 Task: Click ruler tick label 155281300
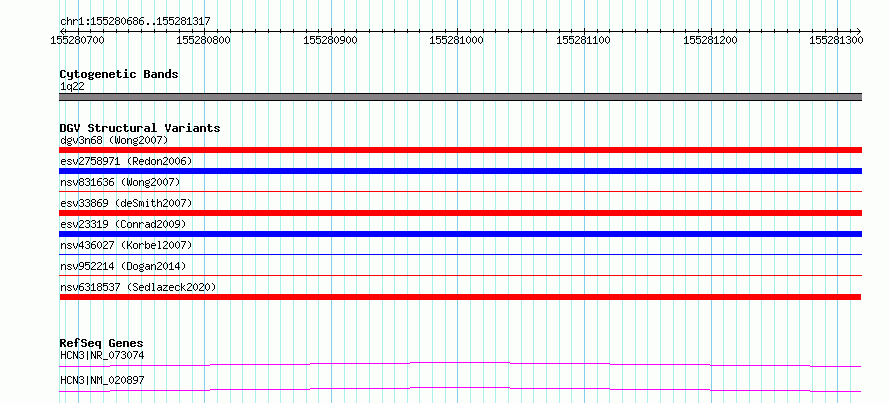pos(836,40)
